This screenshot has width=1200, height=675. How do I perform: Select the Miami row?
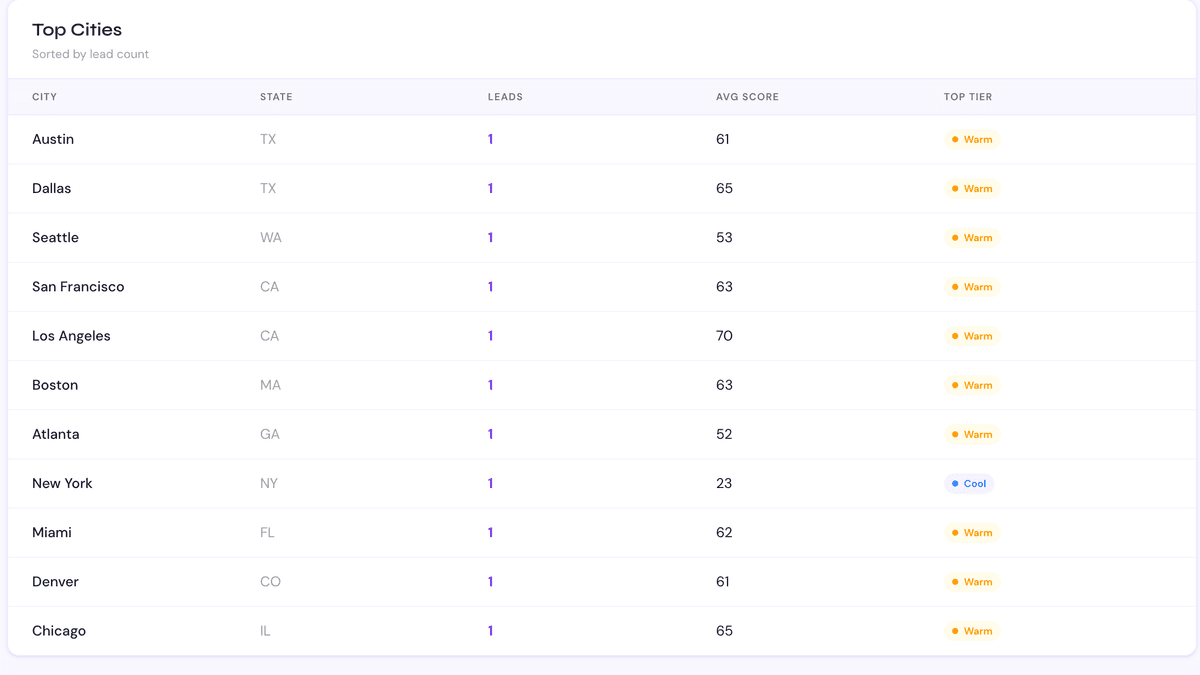point(300,532)
